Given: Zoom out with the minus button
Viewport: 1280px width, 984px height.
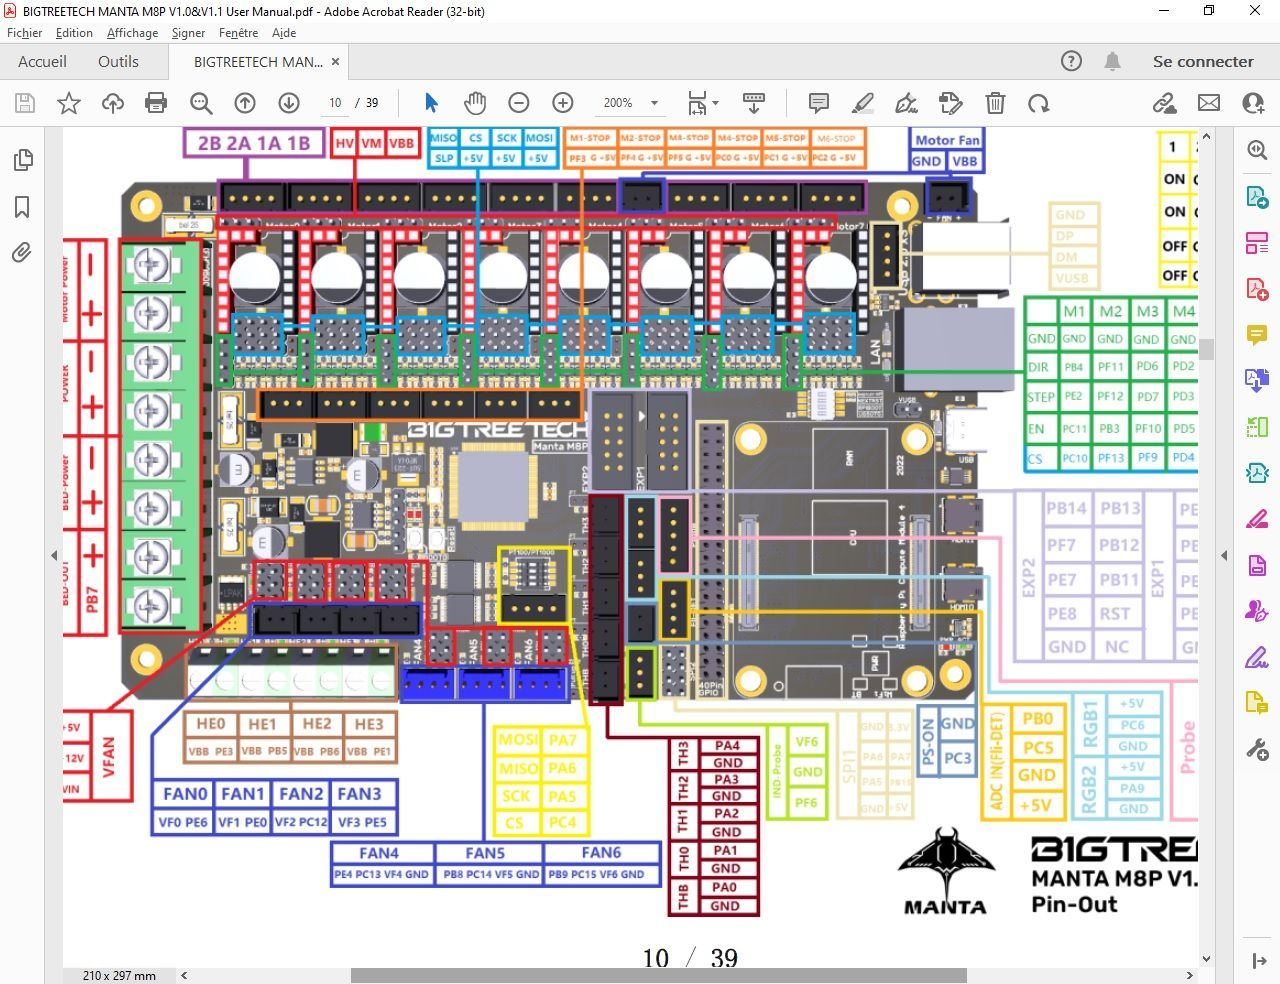Looking at the screenshot, I should pos(519,103).
